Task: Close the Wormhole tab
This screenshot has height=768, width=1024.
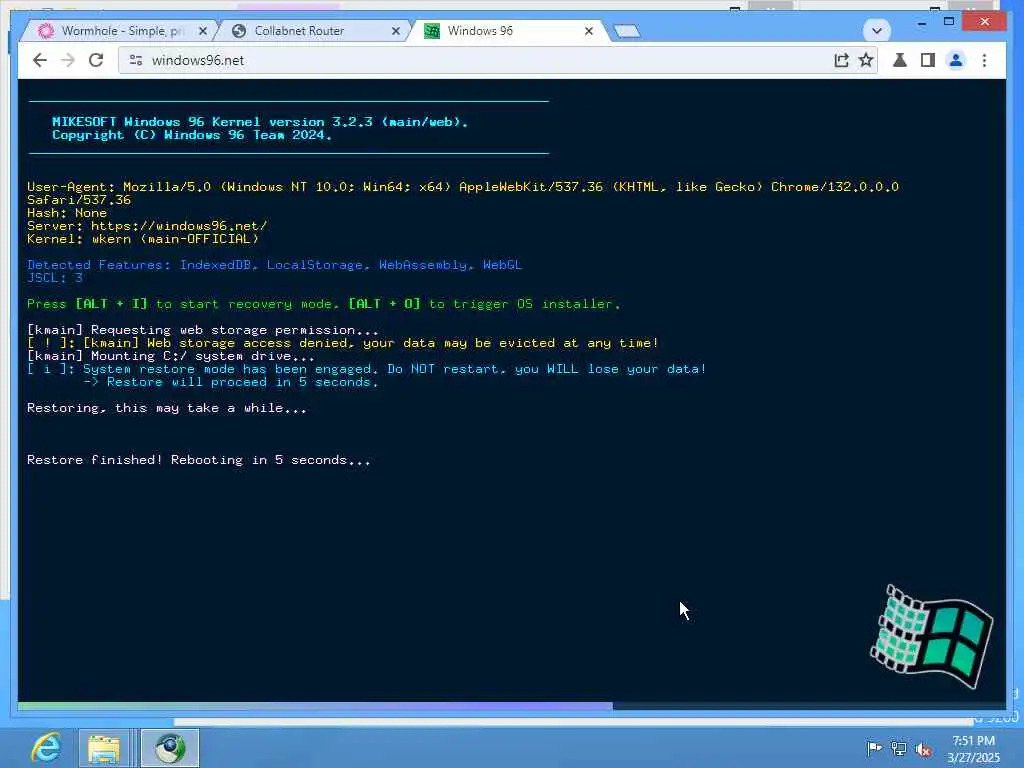Action: (x=202, y=31)
